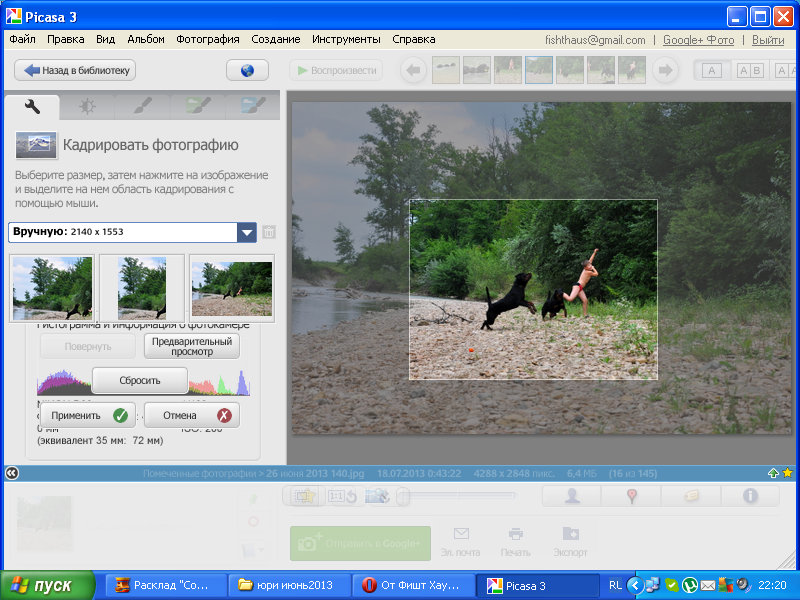
Task: Open the crop size 'Вручную' dropdown
Action: tap(246, 232)
